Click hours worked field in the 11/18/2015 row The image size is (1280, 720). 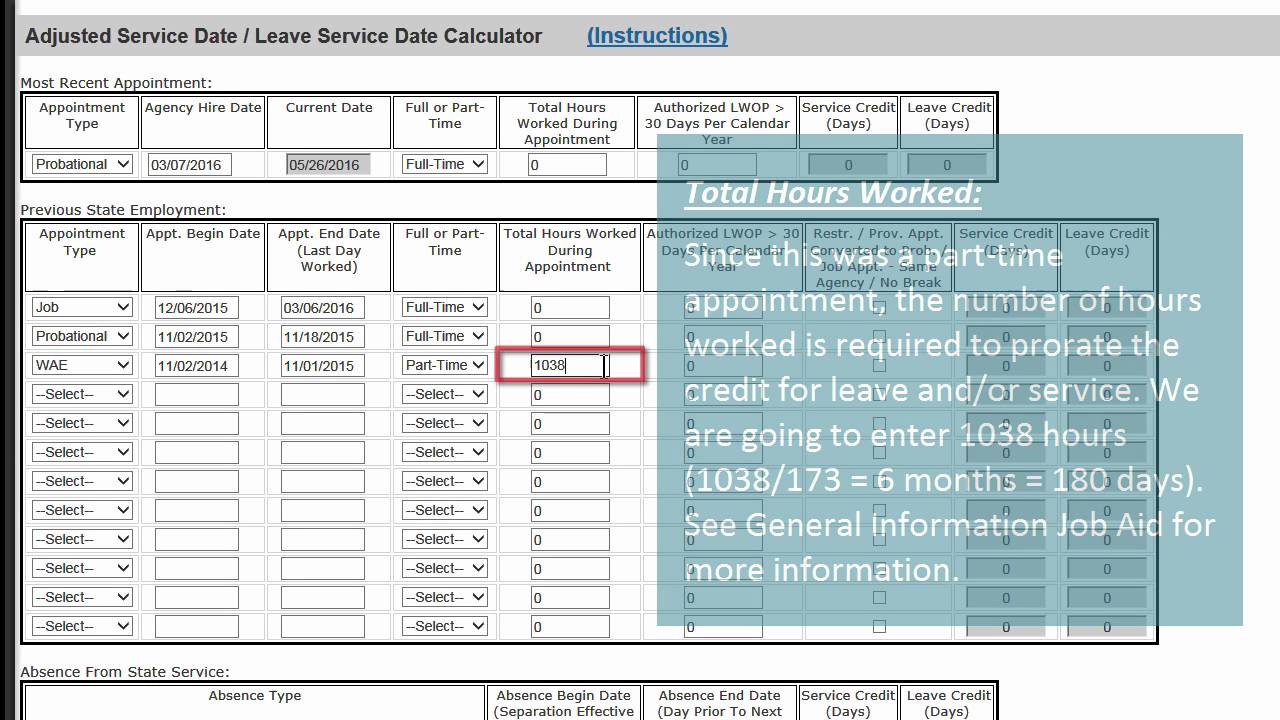click(570, 337)
